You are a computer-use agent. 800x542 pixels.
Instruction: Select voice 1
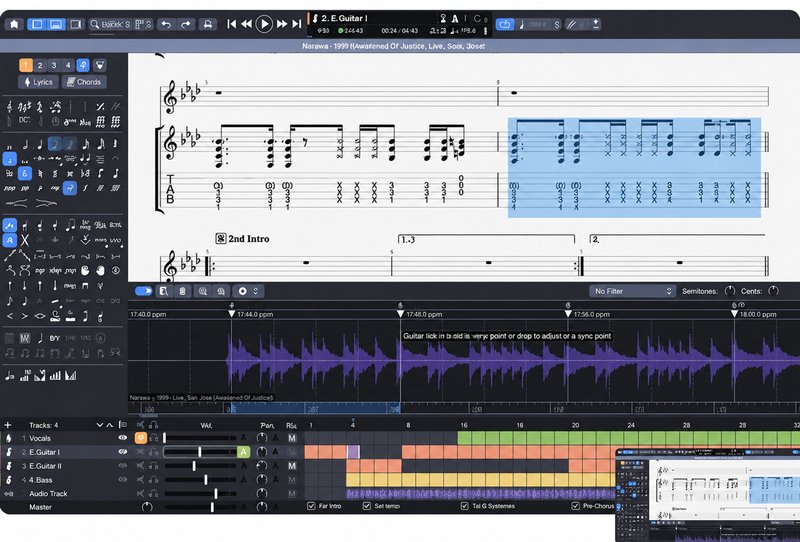26,65
